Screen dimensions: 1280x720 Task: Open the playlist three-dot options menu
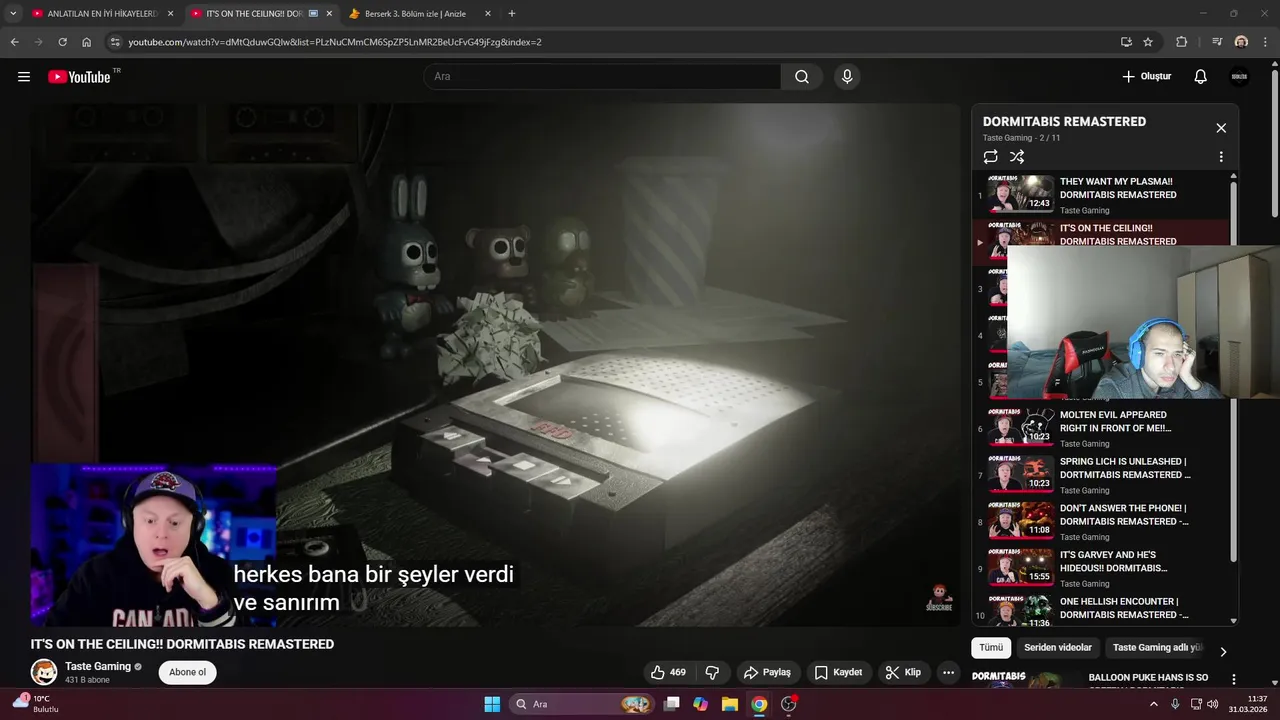tap(1221, 157)
